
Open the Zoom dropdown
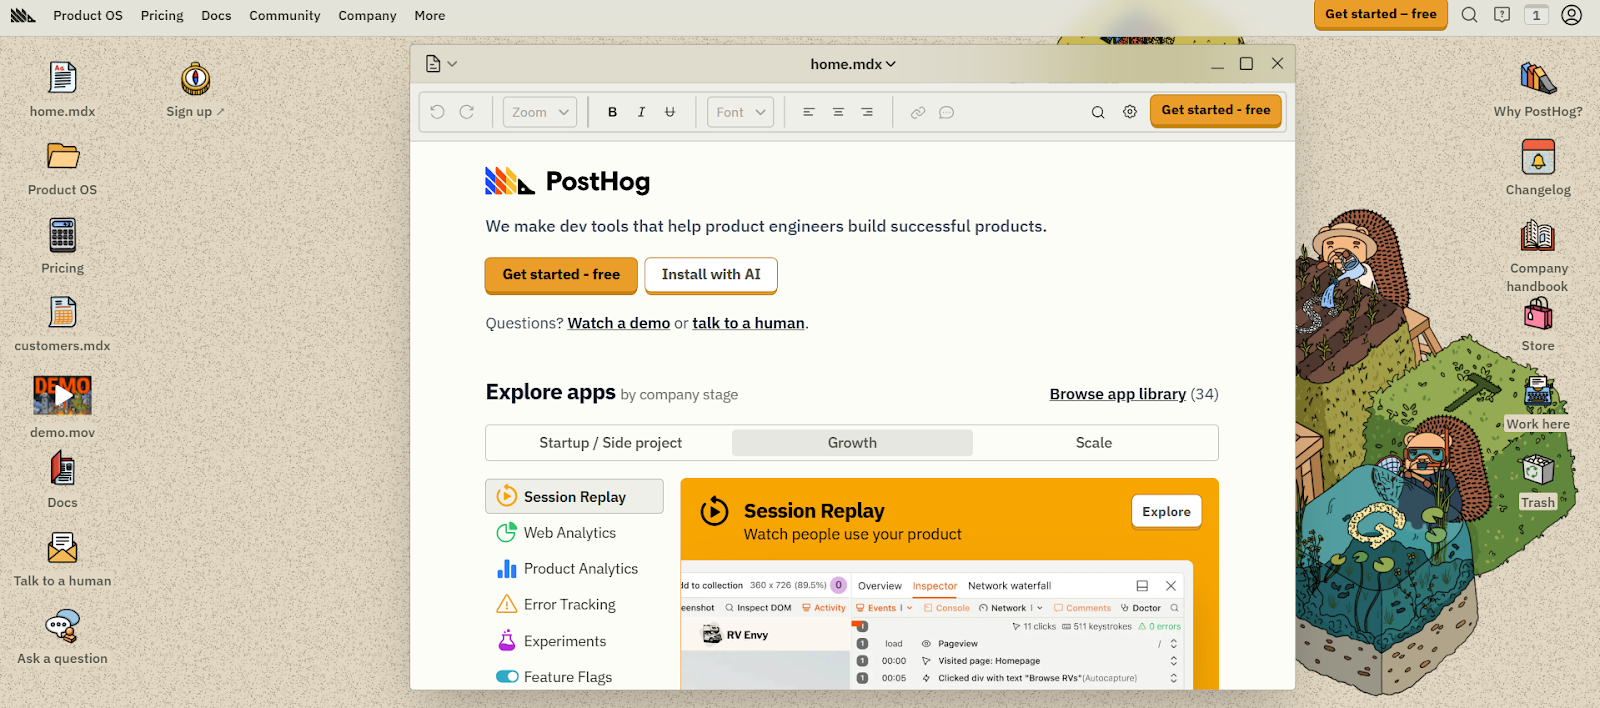(x=540, y=112)
